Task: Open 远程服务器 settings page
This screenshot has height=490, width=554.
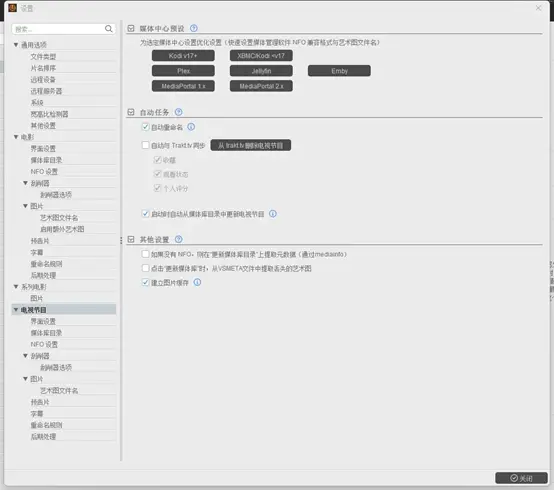Action: pos(46,91)
